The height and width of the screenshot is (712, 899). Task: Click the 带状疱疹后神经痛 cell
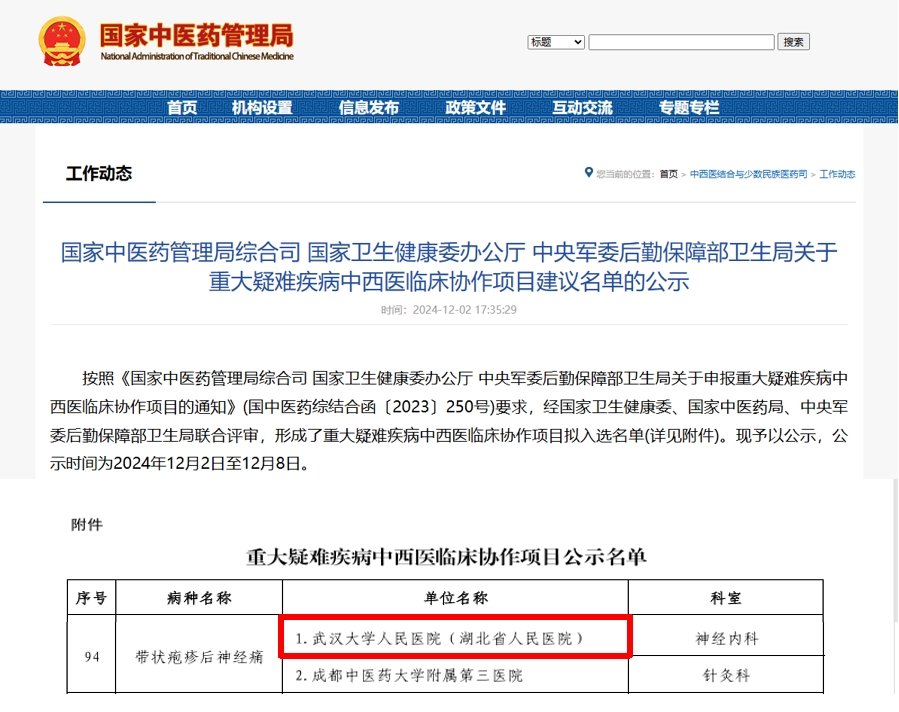[199, 656]
